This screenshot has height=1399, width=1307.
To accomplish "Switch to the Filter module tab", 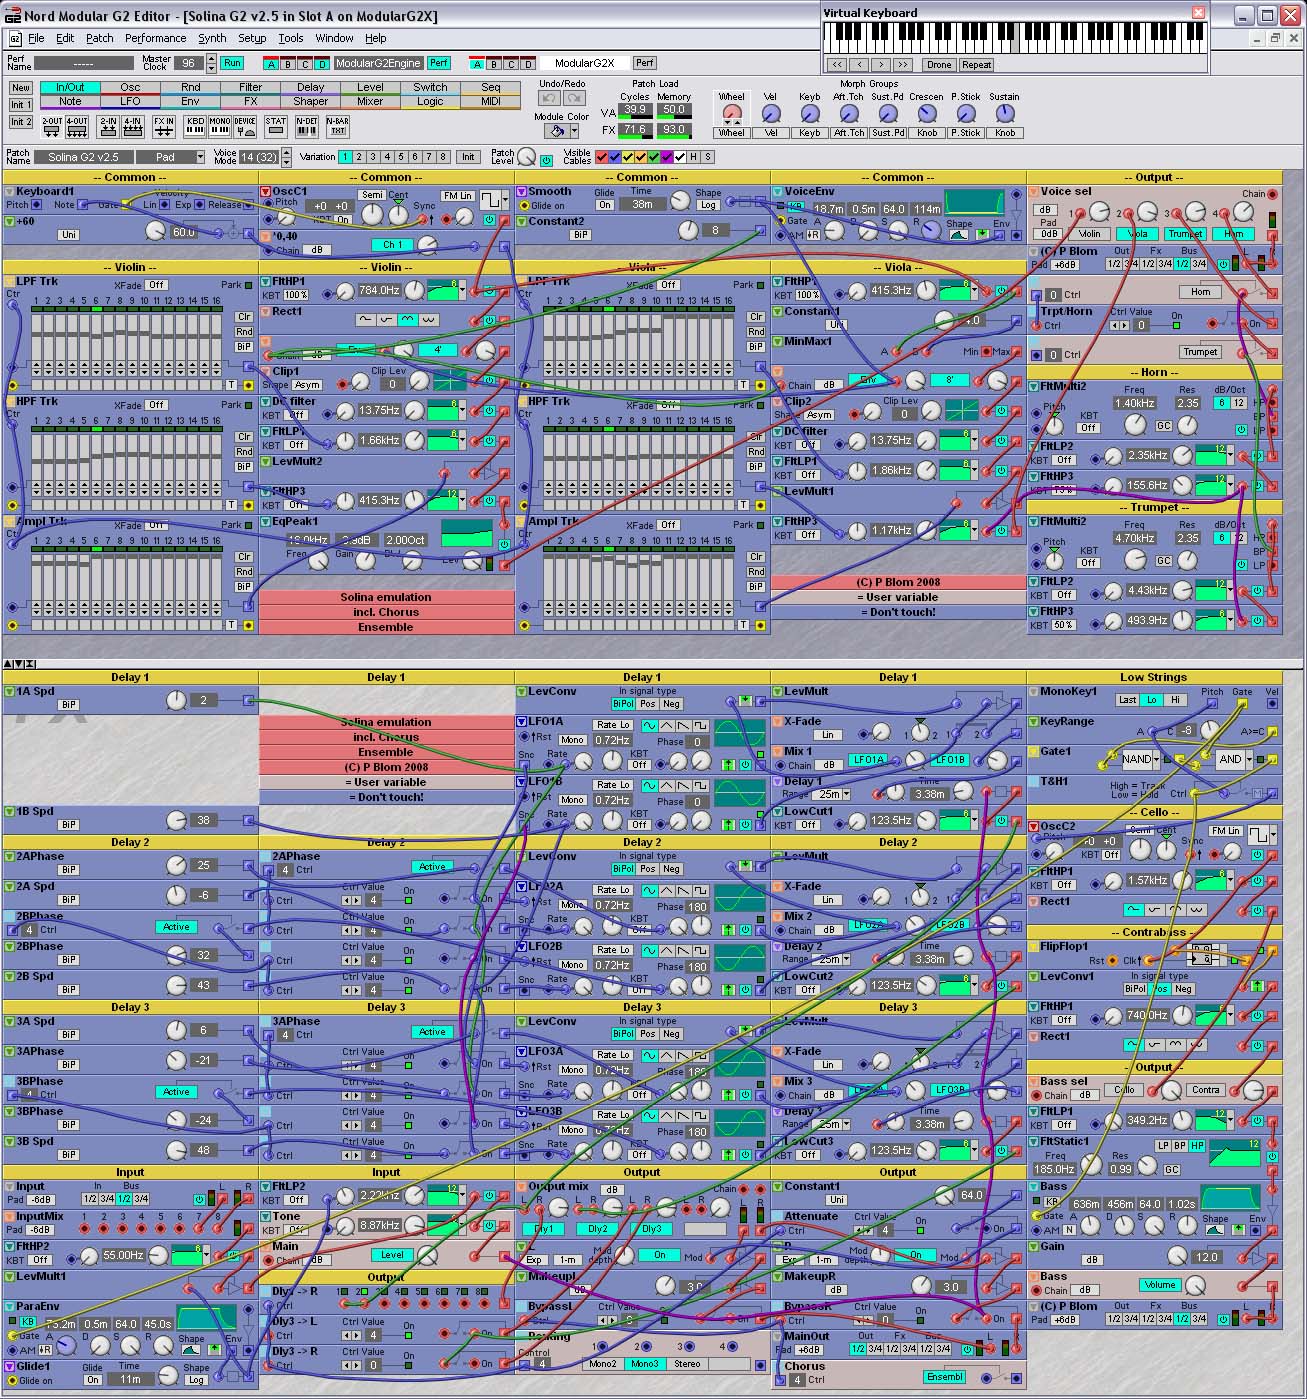I will tap(250, 87).
